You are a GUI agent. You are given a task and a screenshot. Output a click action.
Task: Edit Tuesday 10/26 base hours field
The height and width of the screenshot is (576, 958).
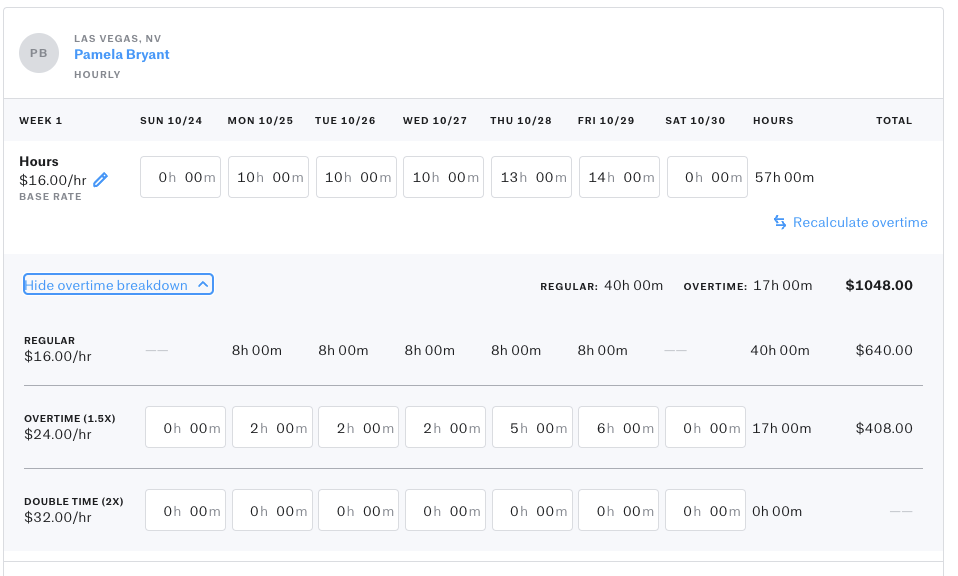[x=356, y=177]
